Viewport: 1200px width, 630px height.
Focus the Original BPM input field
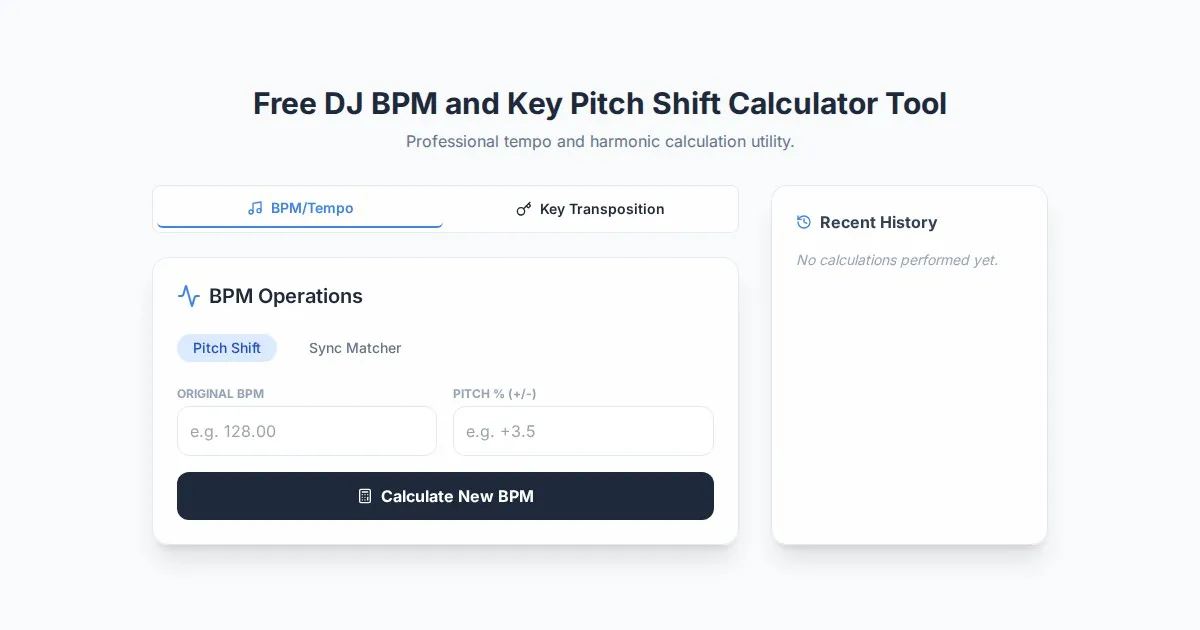[307, 431]
